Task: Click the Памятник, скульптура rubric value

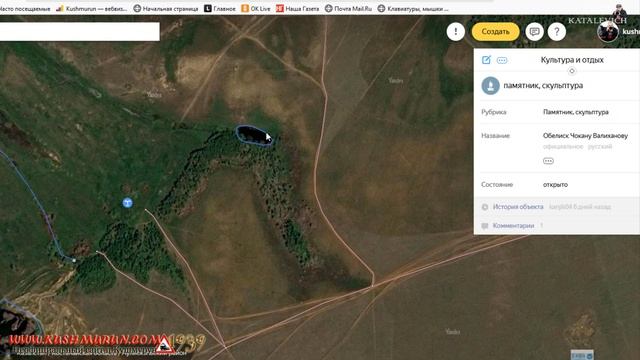Action: (576, 112)
